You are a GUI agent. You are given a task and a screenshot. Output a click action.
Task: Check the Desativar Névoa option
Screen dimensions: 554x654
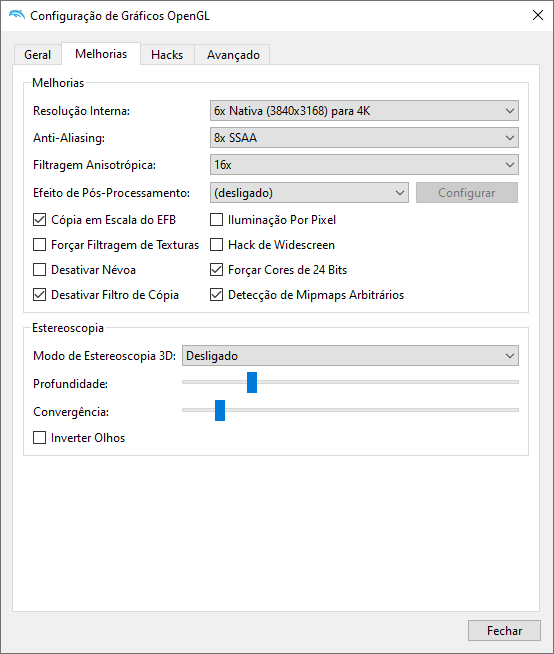(40, 270)
